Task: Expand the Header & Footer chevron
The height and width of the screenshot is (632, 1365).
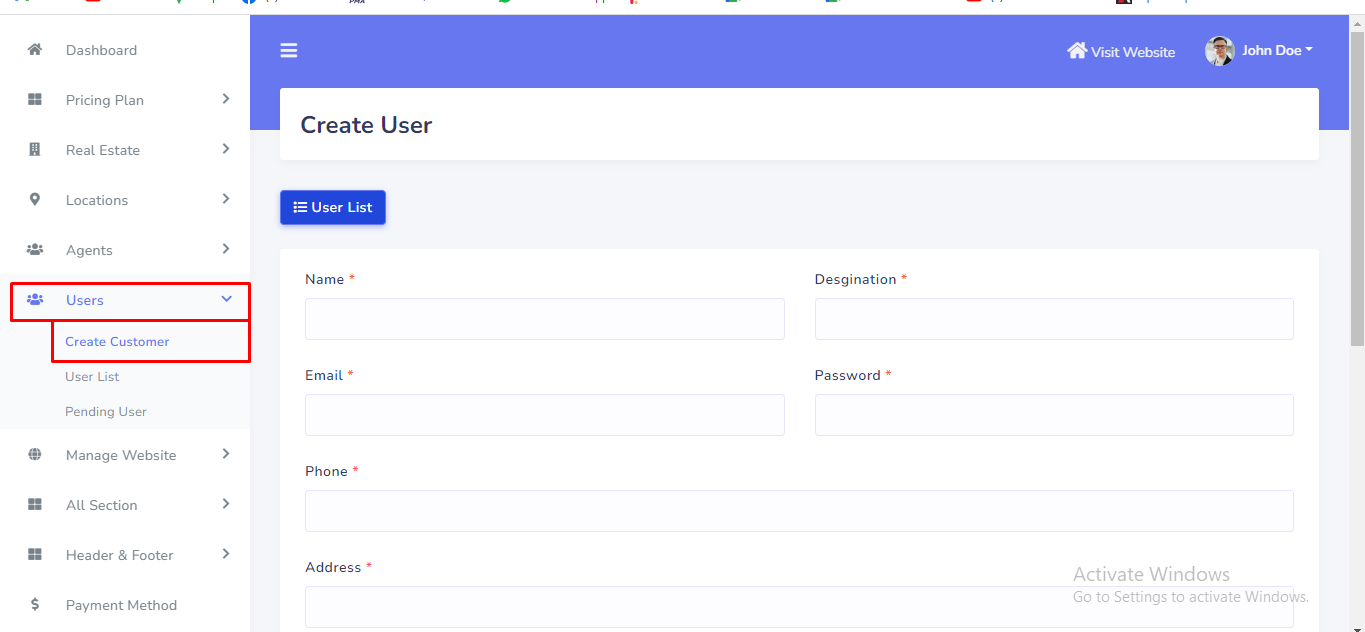Action: (226, 554)
